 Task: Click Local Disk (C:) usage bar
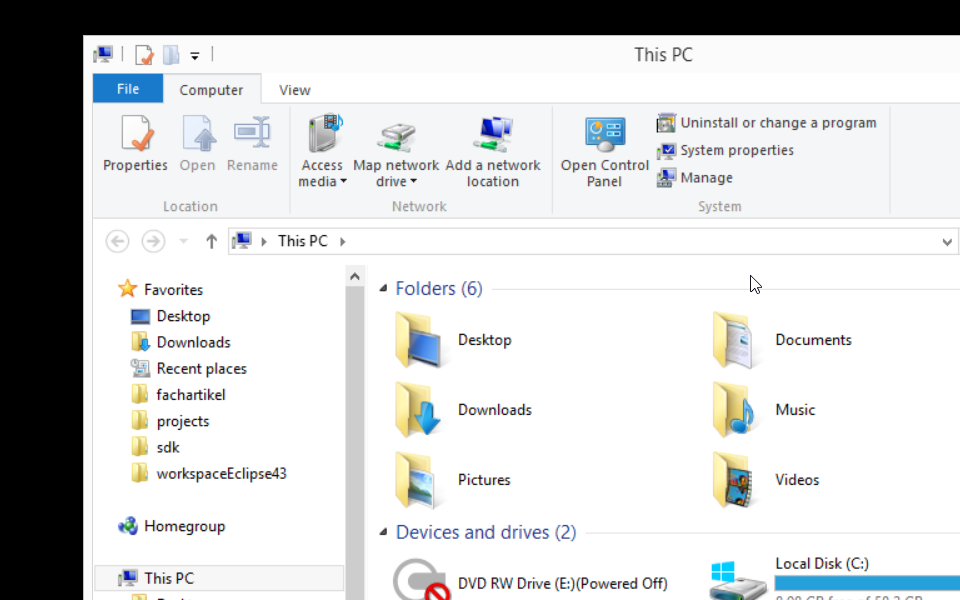pyautogui.click(x=867, y=583)
